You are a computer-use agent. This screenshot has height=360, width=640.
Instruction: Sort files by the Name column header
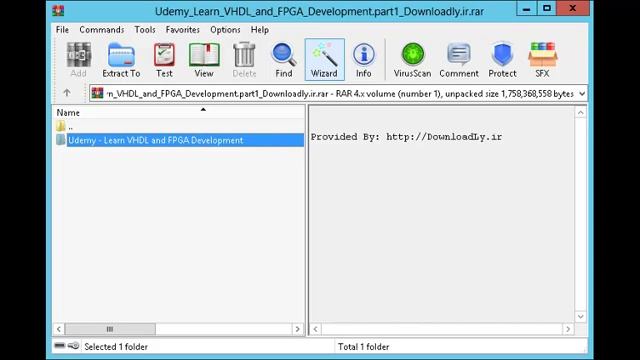click(179, 112)
